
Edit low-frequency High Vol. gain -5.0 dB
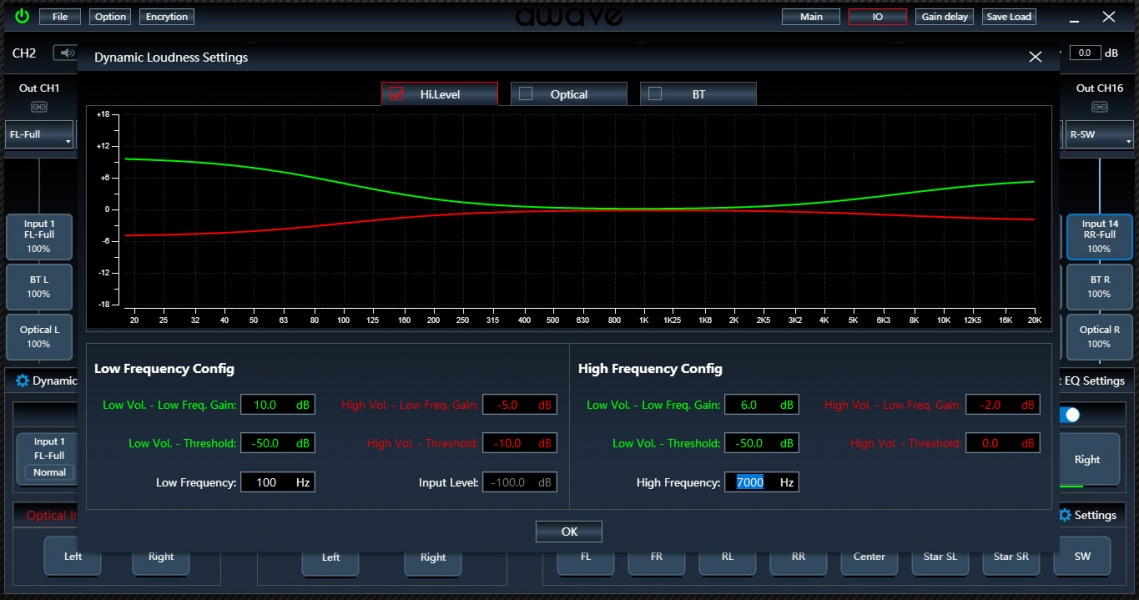519,405
